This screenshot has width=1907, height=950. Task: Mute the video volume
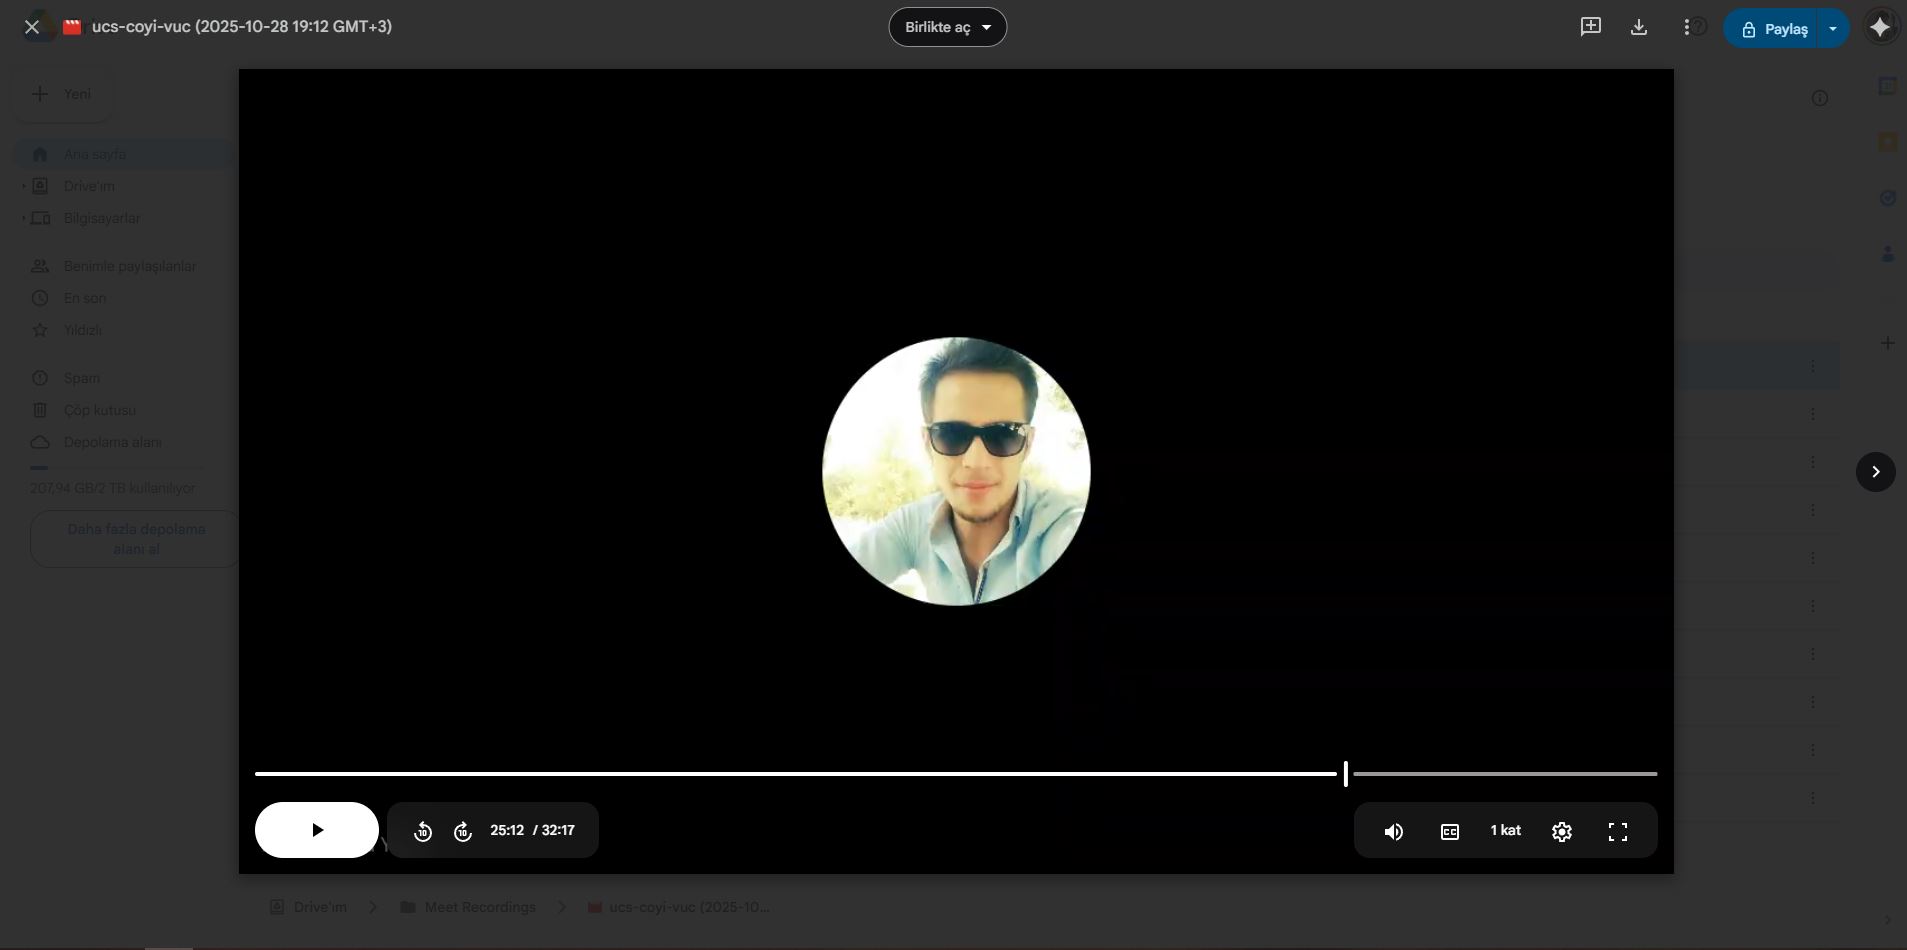(1393, 831)
